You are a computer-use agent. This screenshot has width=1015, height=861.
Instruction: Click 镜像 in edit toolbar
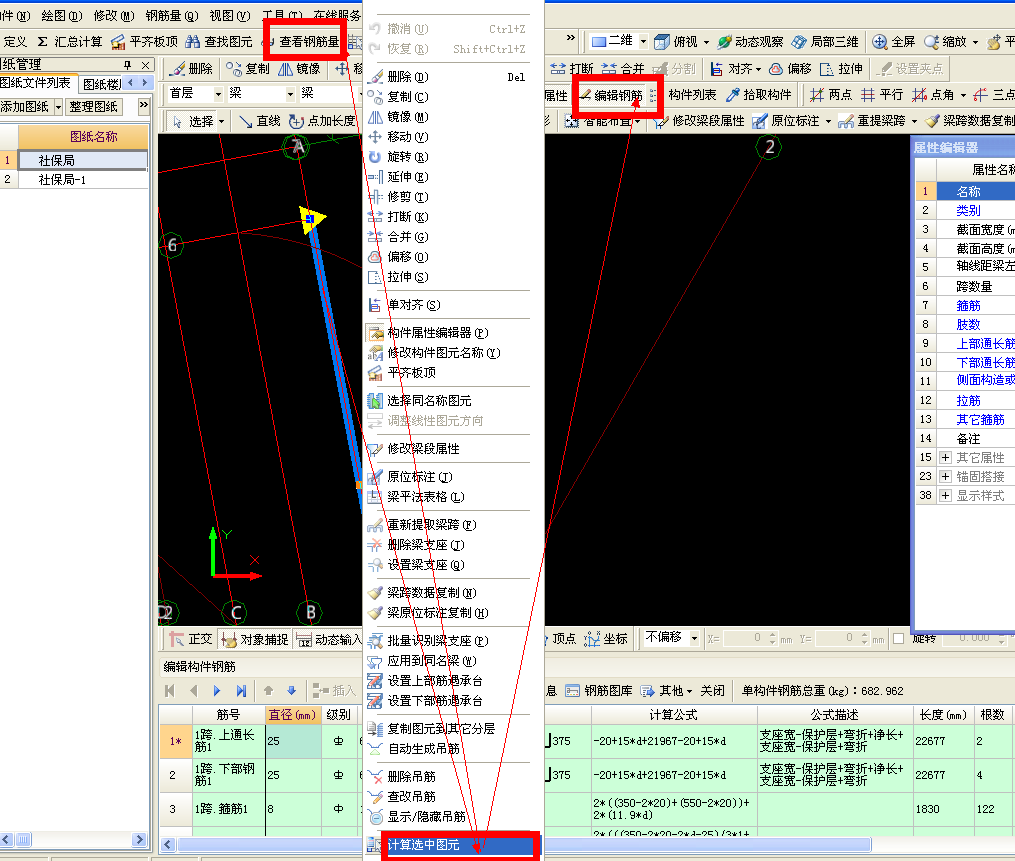click(x=299, y=69)
